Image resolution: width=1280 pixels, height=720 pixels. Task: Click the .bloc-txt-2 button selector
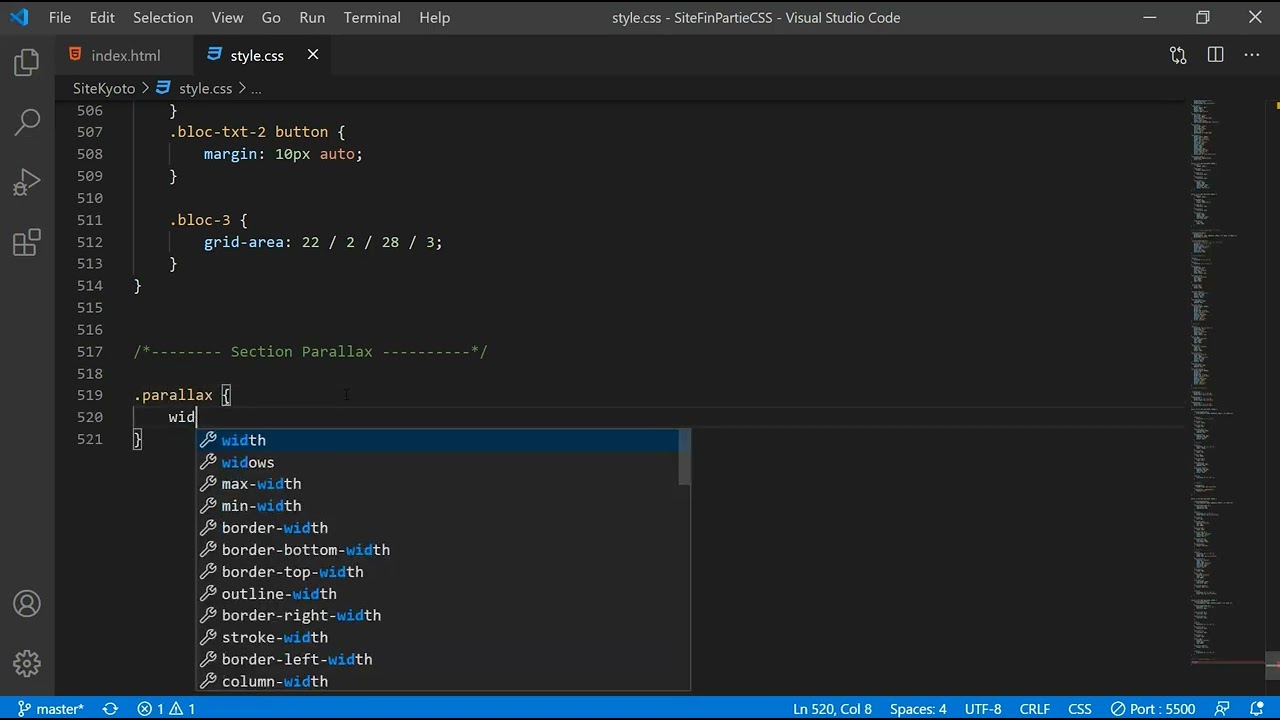click(248, 132)
